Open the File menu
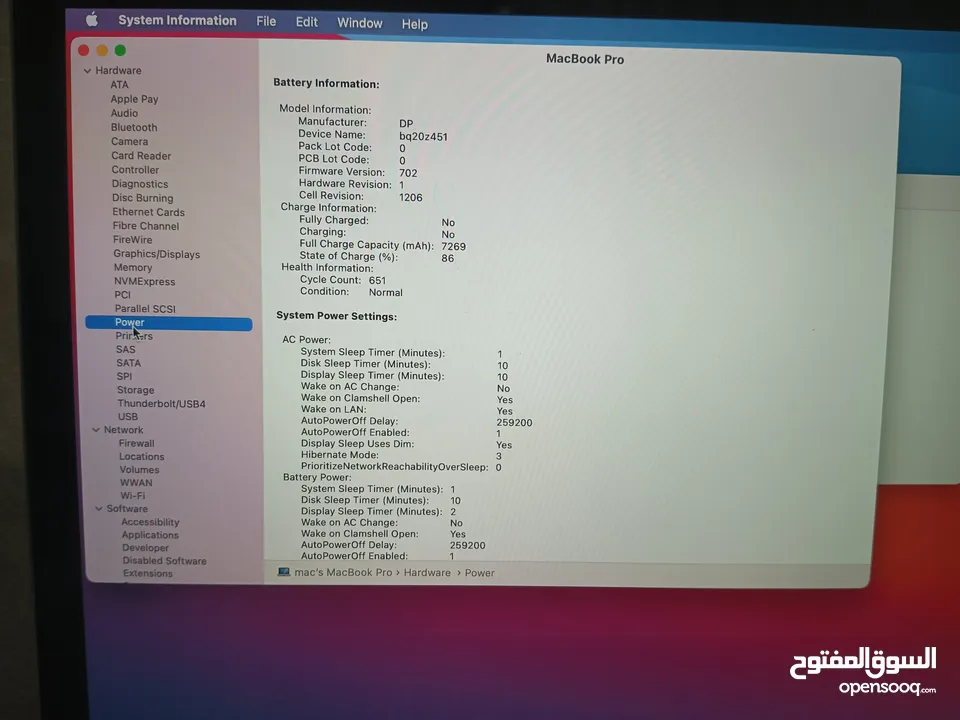The image size is (960, 720). pos(266,21)
